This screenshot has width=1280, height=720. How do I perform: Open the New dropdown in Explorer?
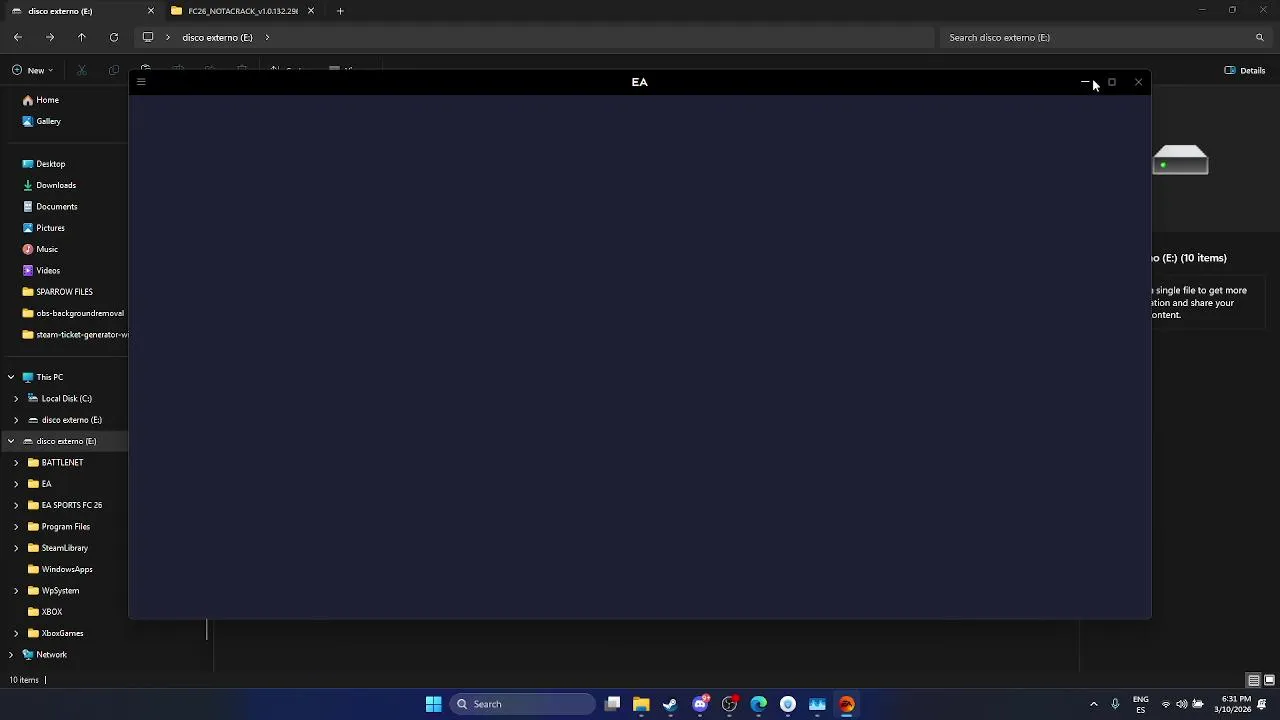click(33, 70)
